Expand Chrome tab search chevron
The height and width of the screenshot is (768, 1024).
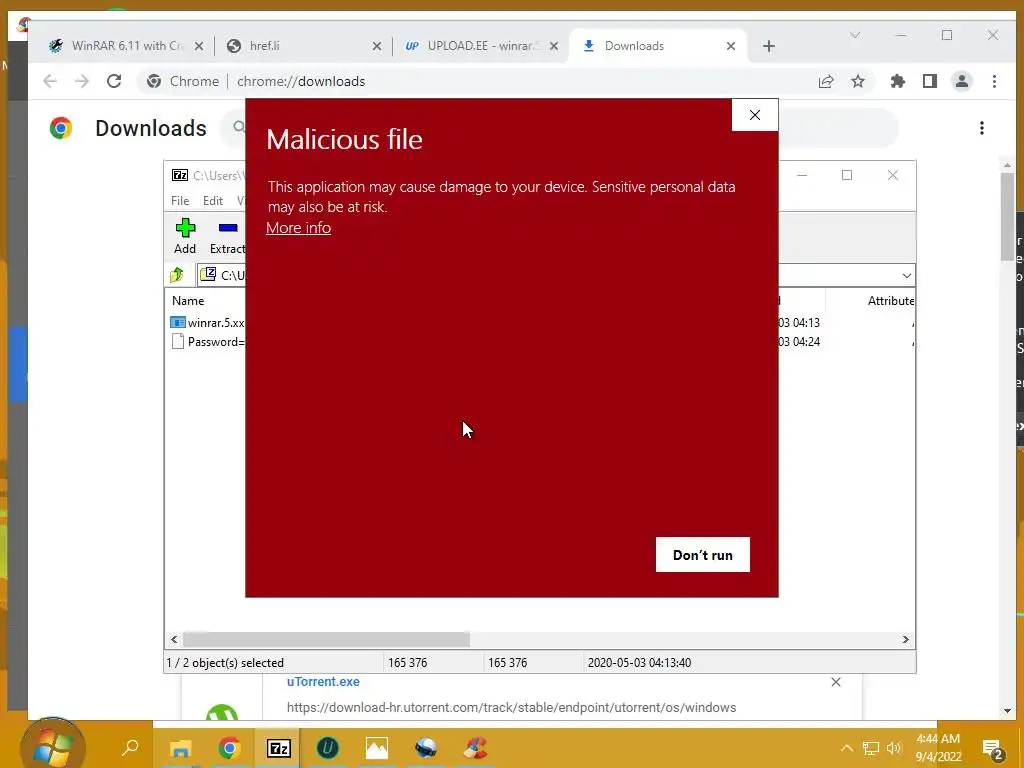point(854,35)
